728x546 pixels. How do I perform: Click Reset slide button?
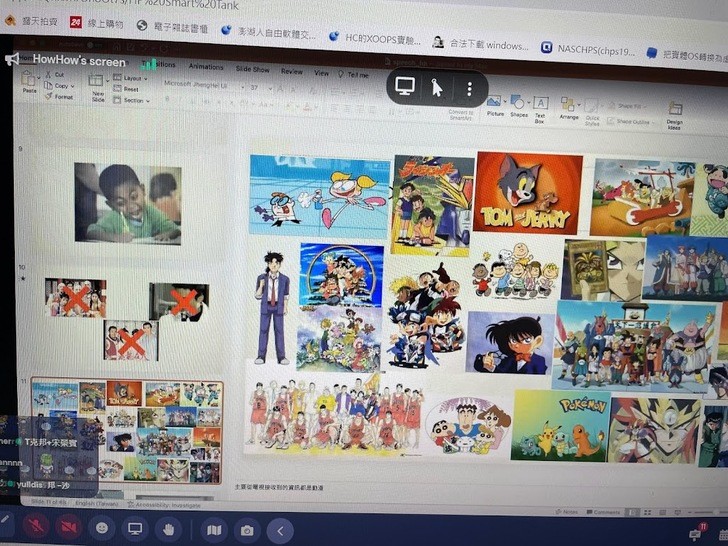pyautogui.click(x=126, y=89)
